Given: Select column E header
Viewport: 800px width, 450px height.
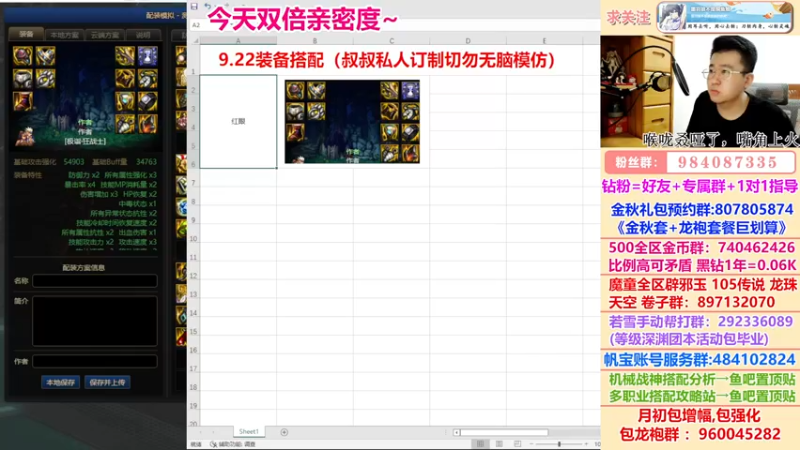Looking at the screenshot, I should [544, 41].
